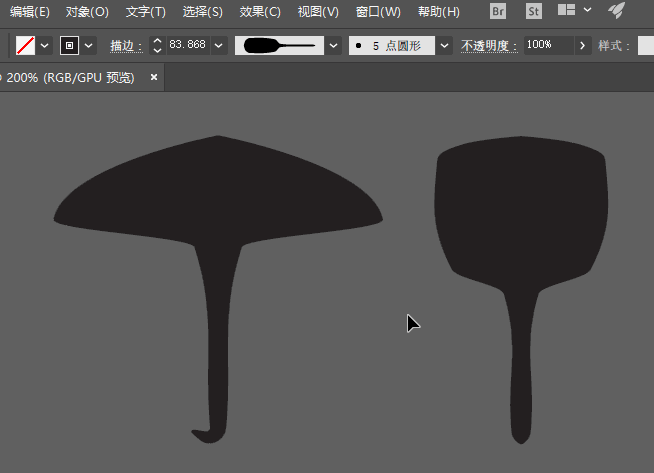
Task: Click the rocket GPU performance icon
Action: coord(616,10)
